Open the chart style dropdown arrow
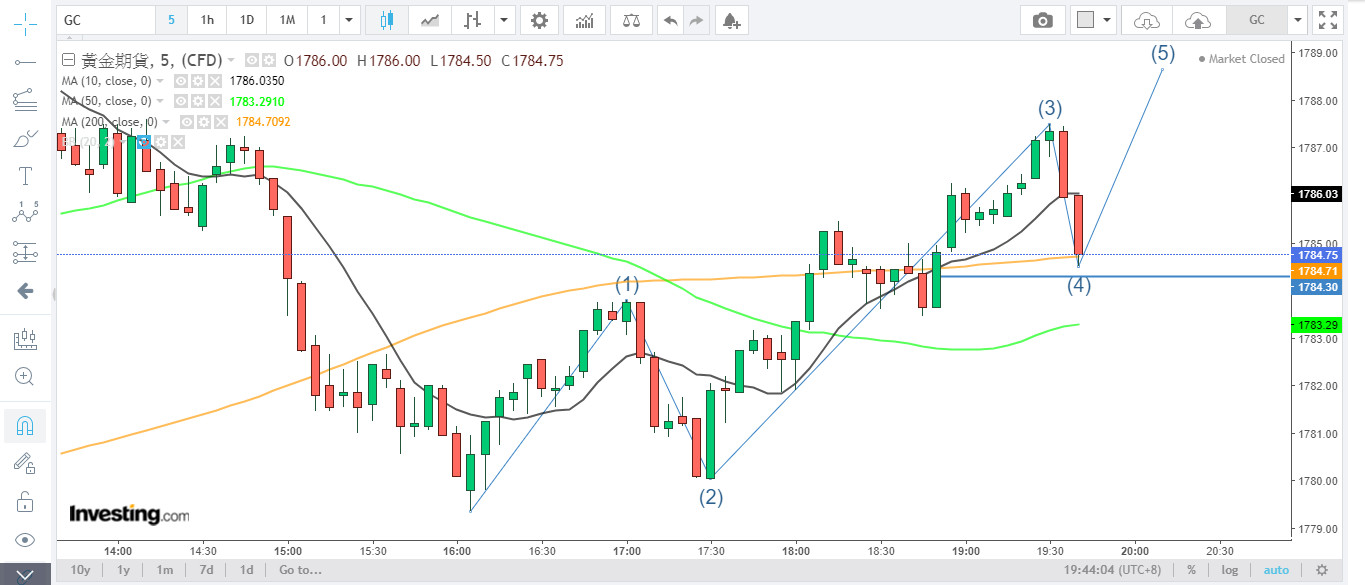 click(x=503, y=20)
